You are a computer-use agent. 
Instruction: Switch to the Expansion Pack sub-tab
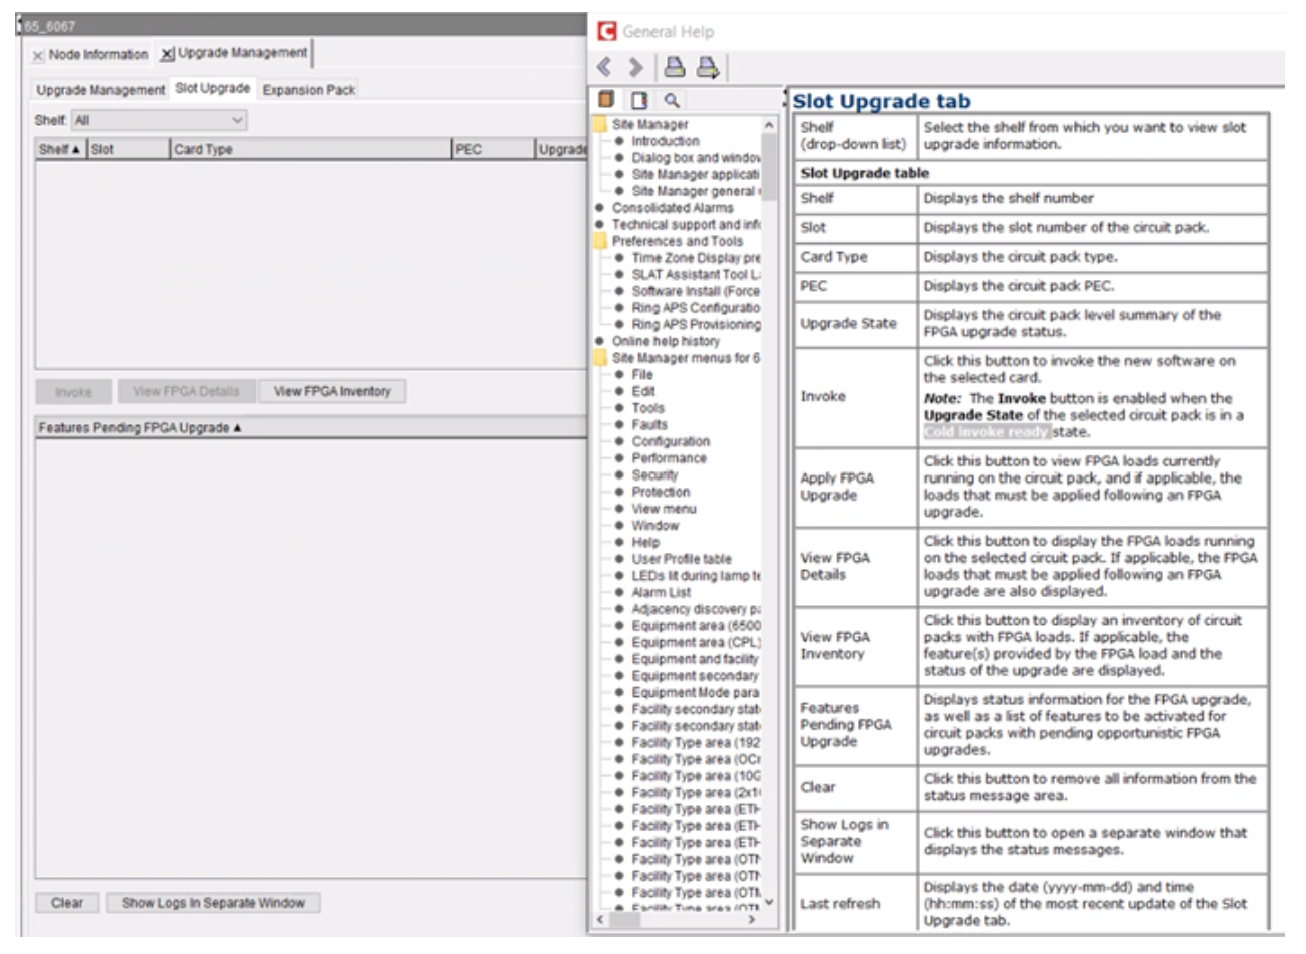(x=309, y=90)
